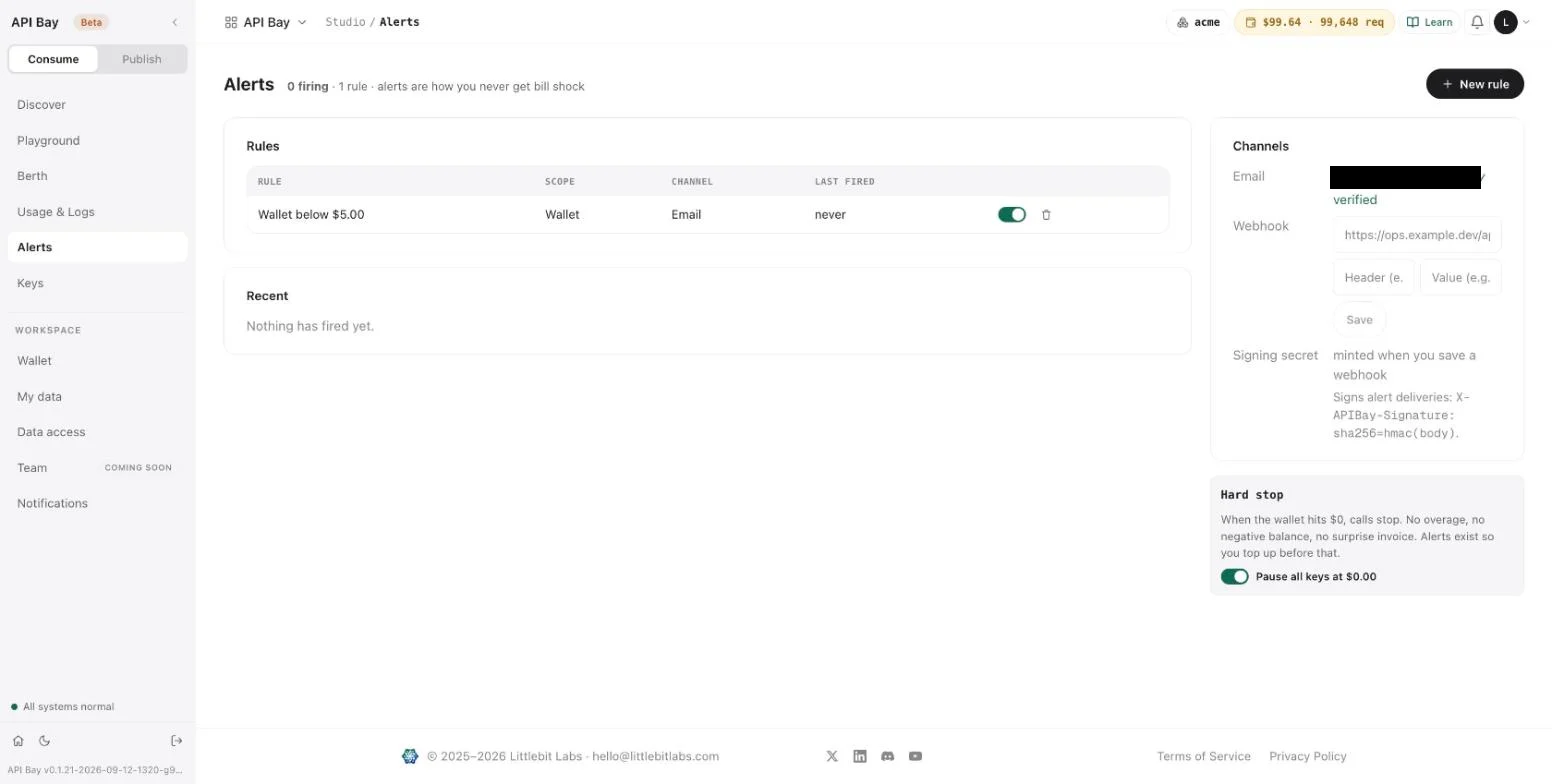
Task: Open Terms of Service link
Action: (1204, 756)
